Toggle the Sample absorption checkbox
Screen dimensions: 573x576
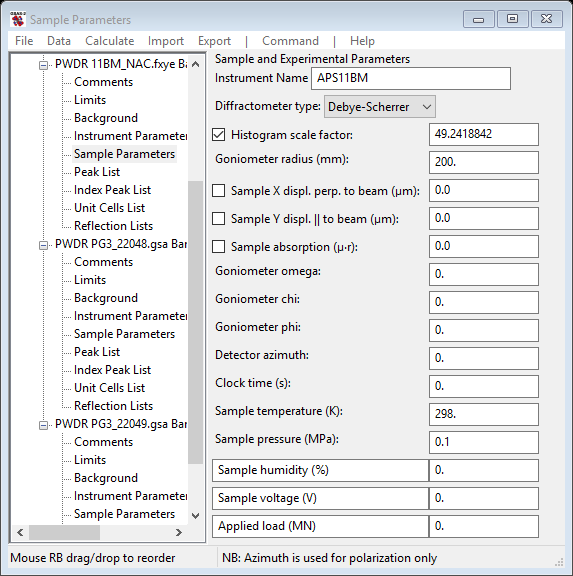(219, 246)
